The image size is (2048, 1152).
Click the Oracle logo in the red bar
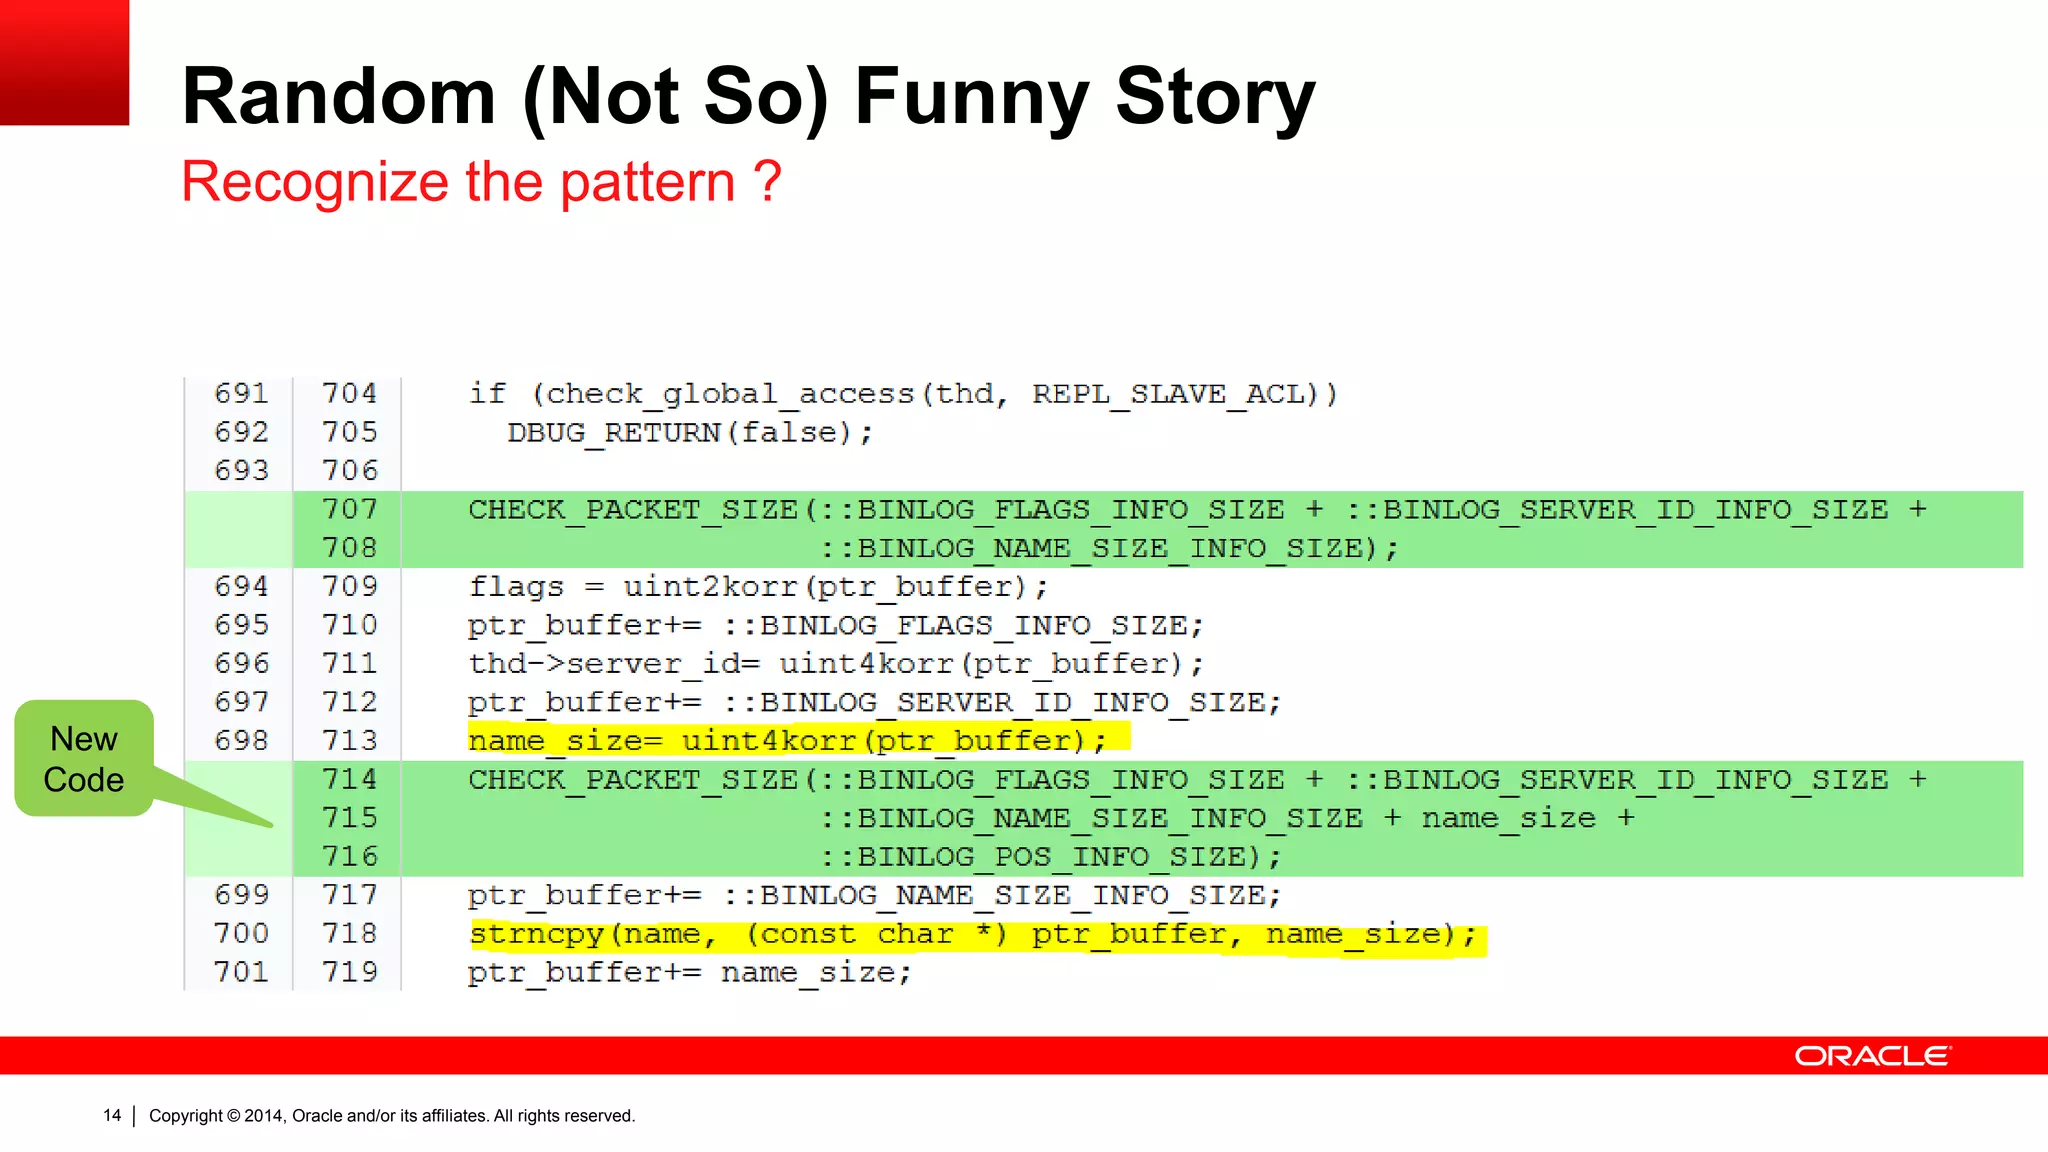coord(1873,1056)
